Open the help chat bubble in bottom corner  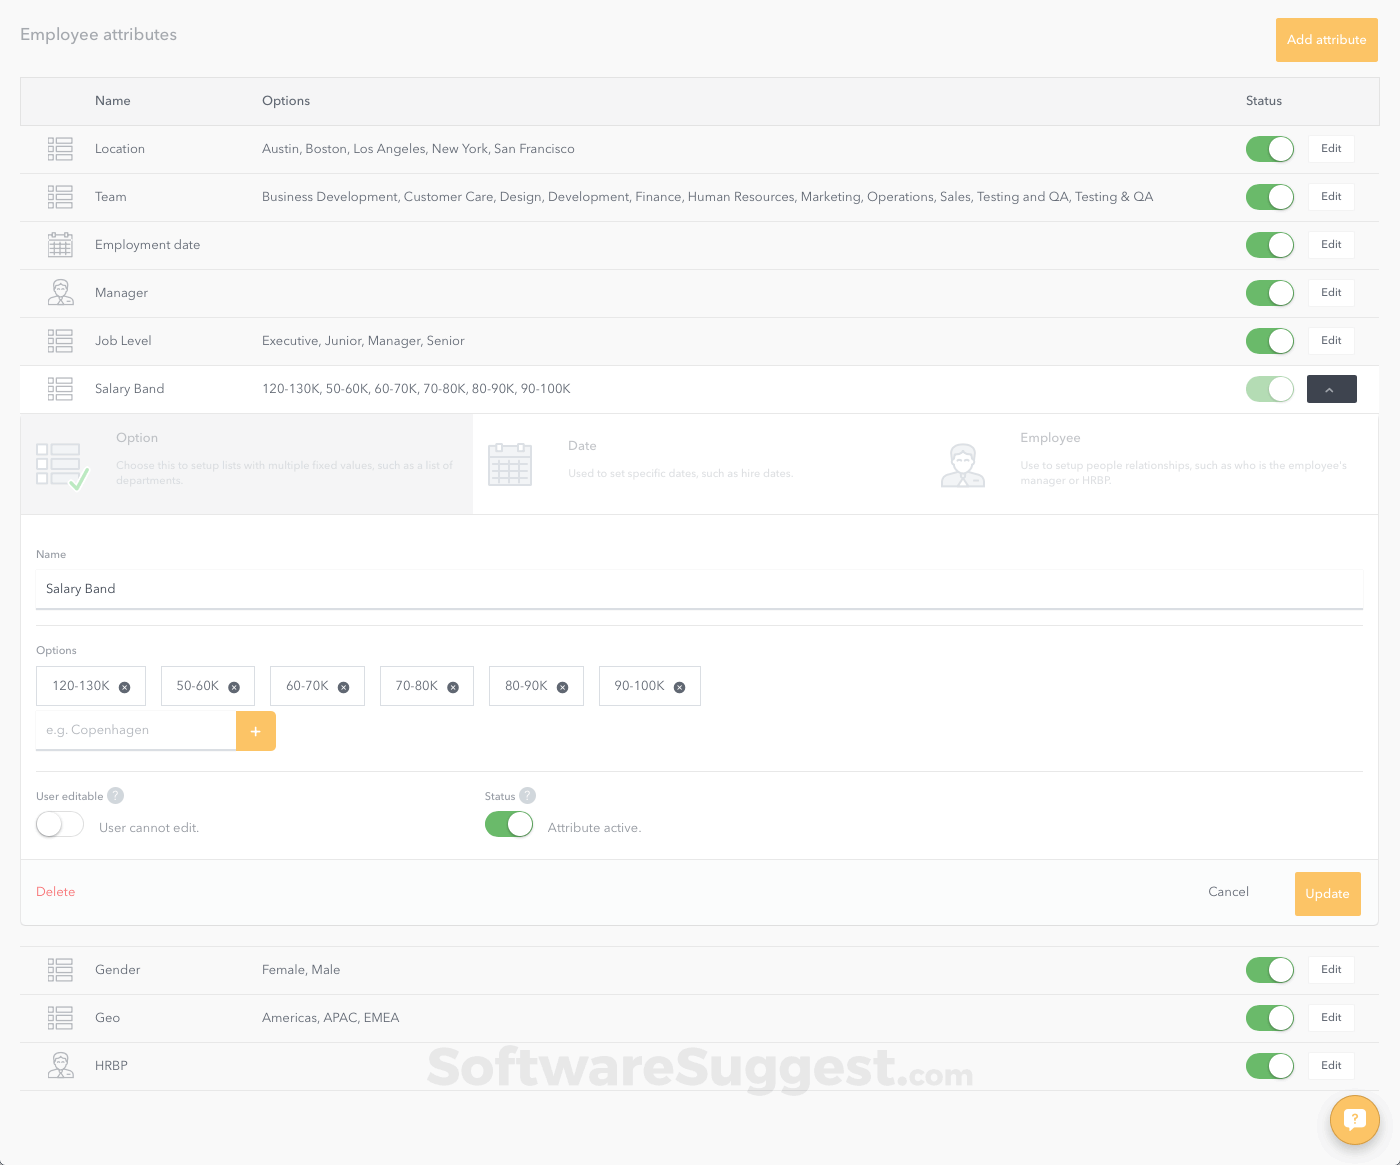click(x=1355, y=1120)
